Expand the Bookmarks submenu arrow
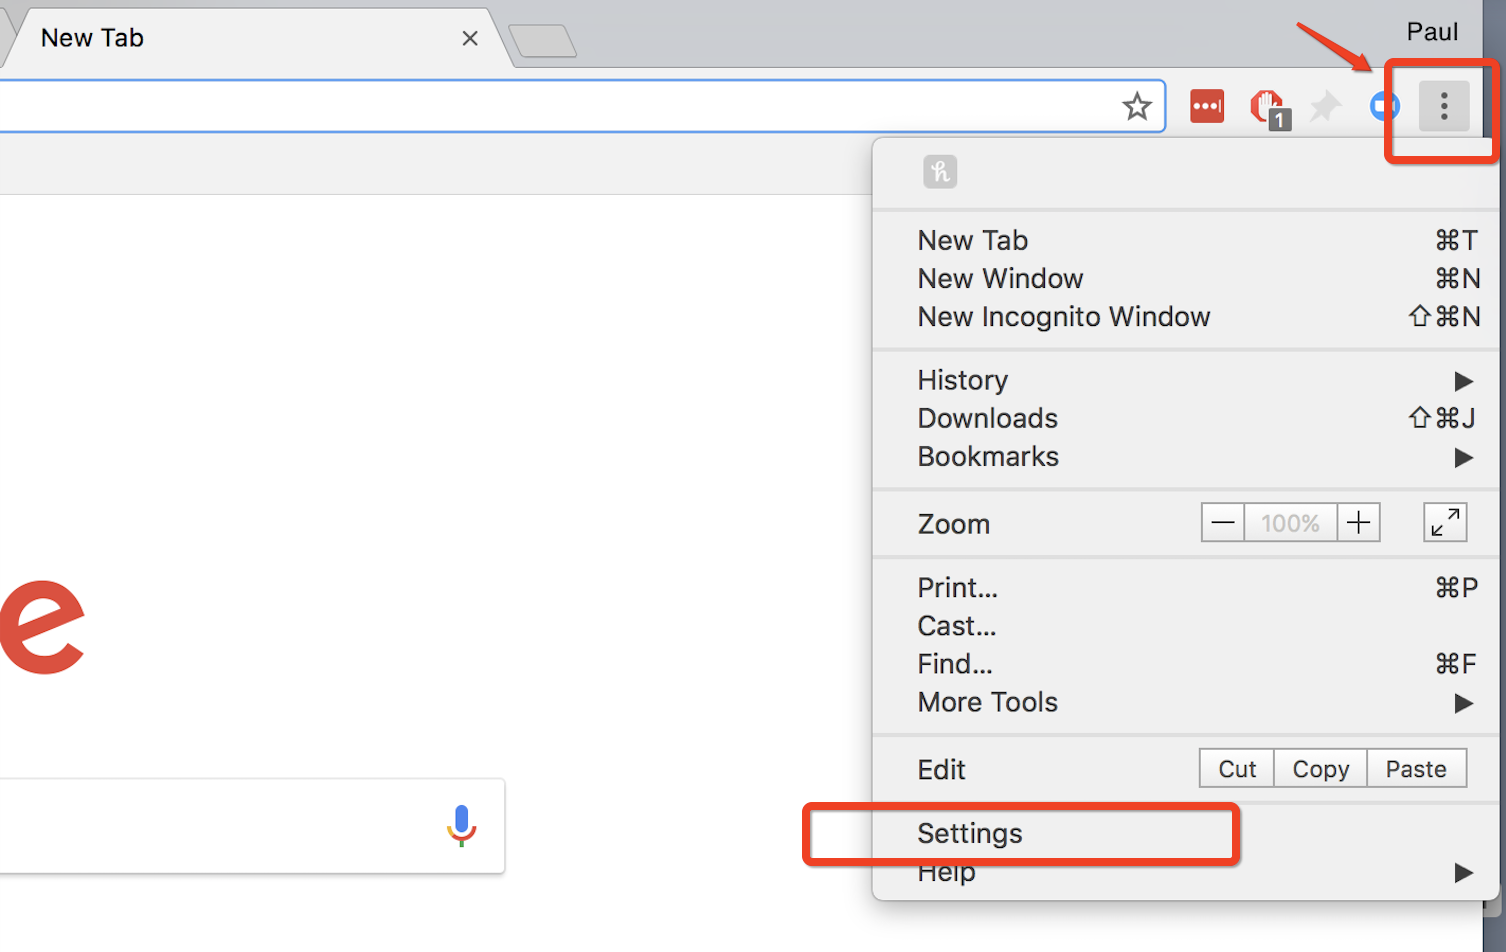 (x=1463, y=458)
